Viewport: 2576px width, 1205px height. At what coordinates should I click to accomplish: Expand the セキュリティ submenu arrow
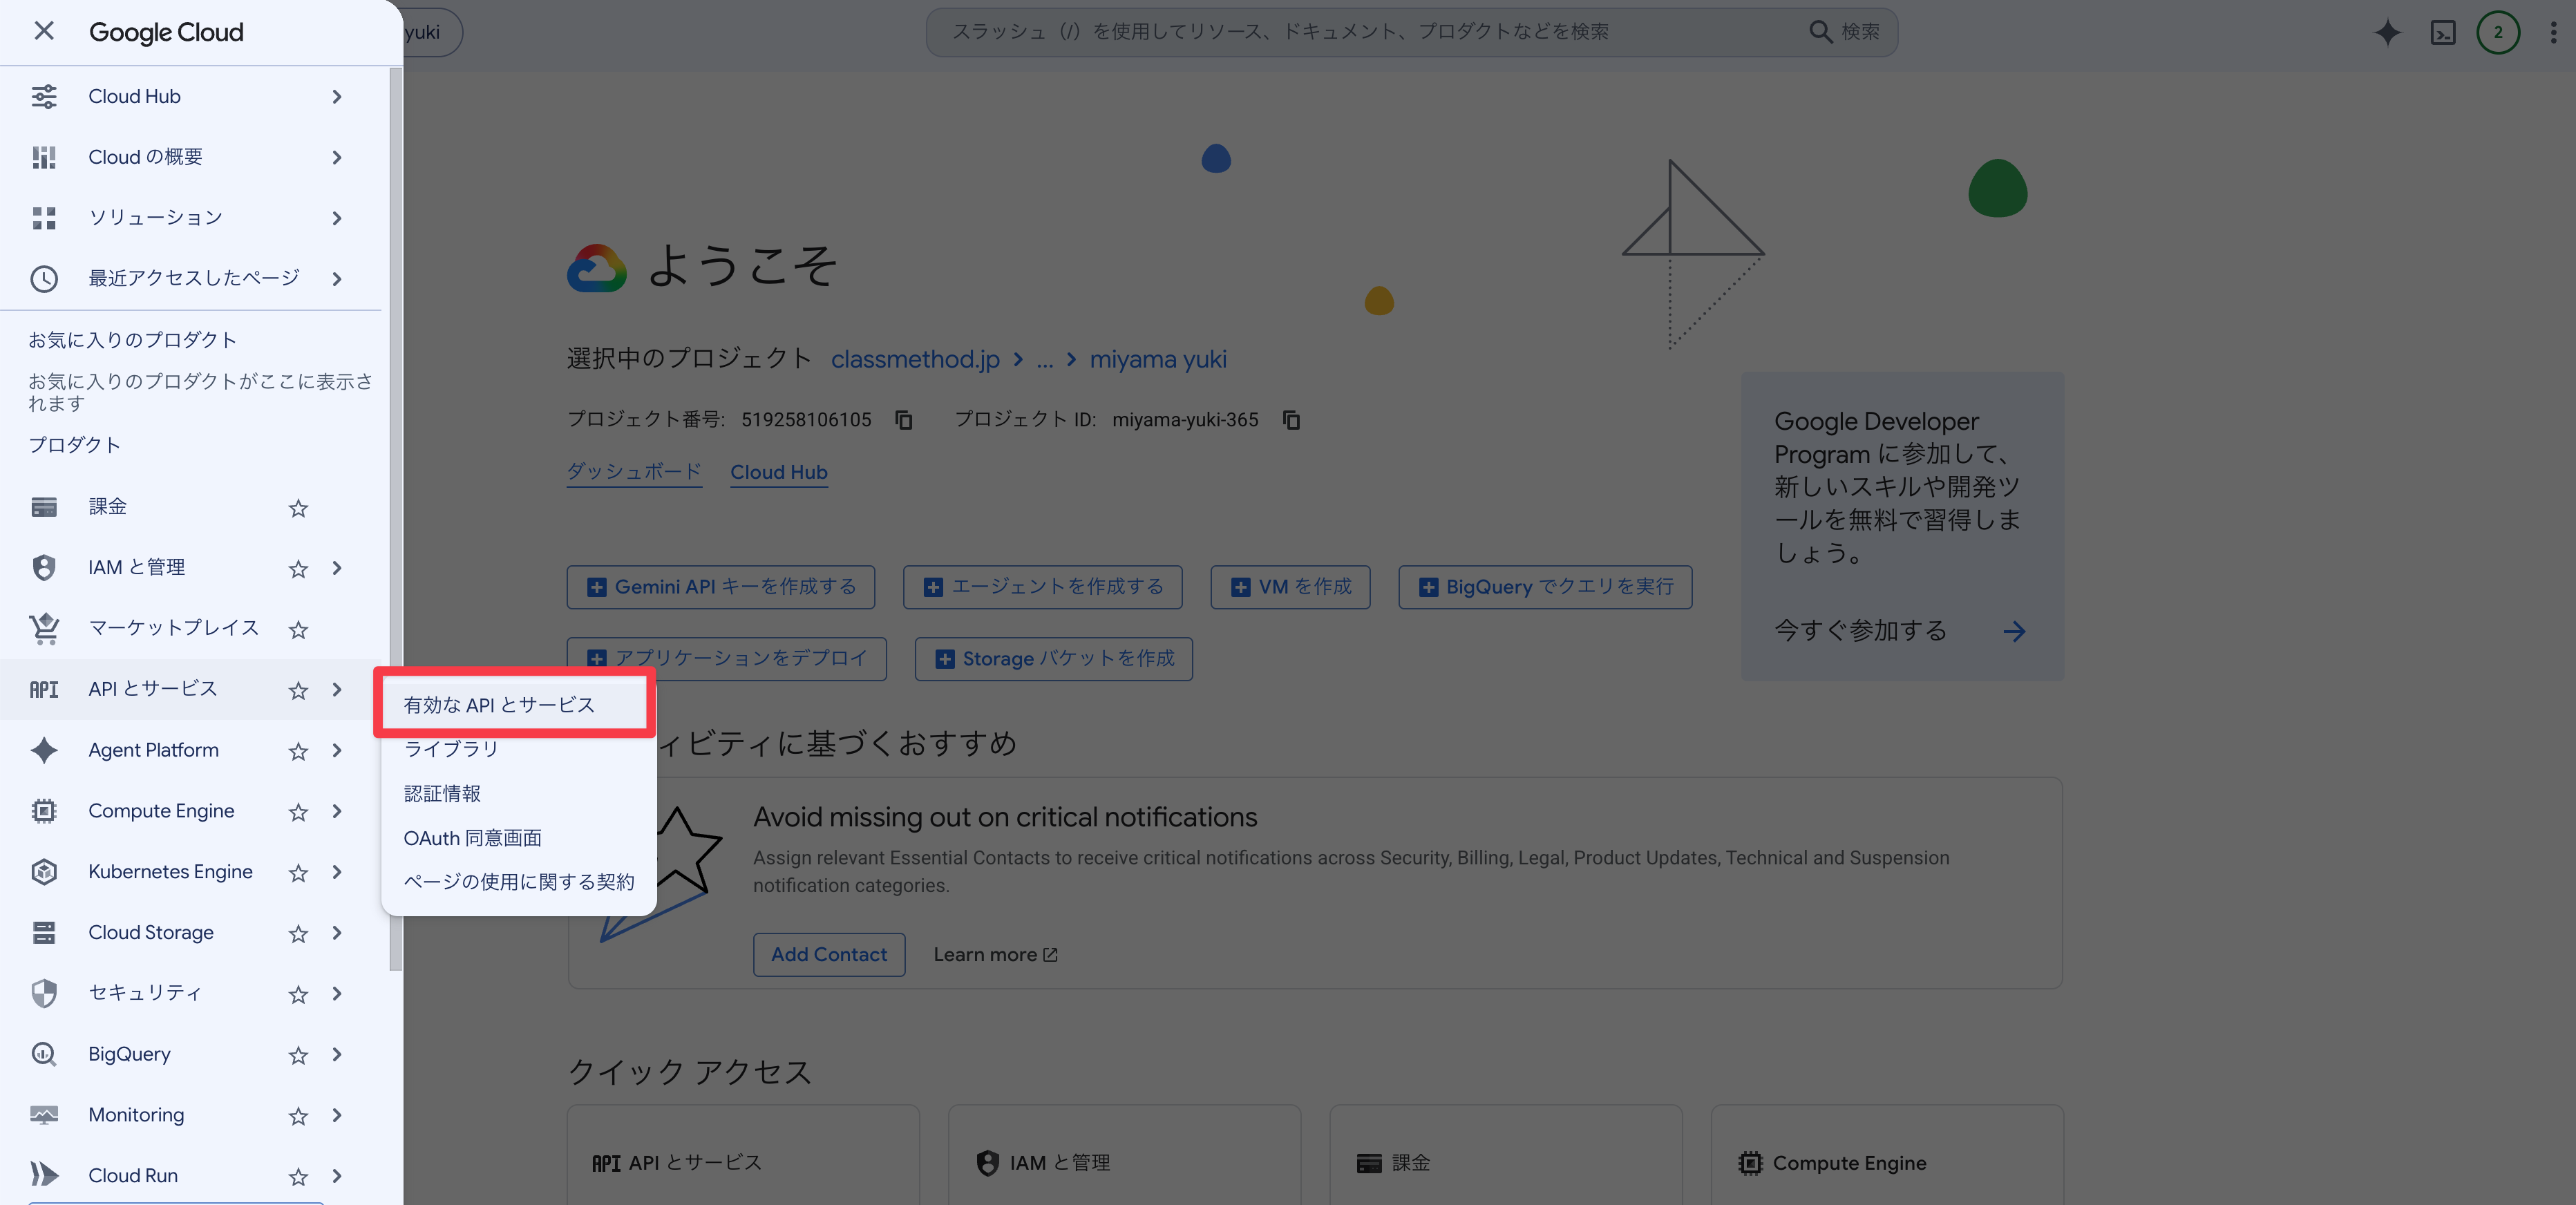pos(337,993)
